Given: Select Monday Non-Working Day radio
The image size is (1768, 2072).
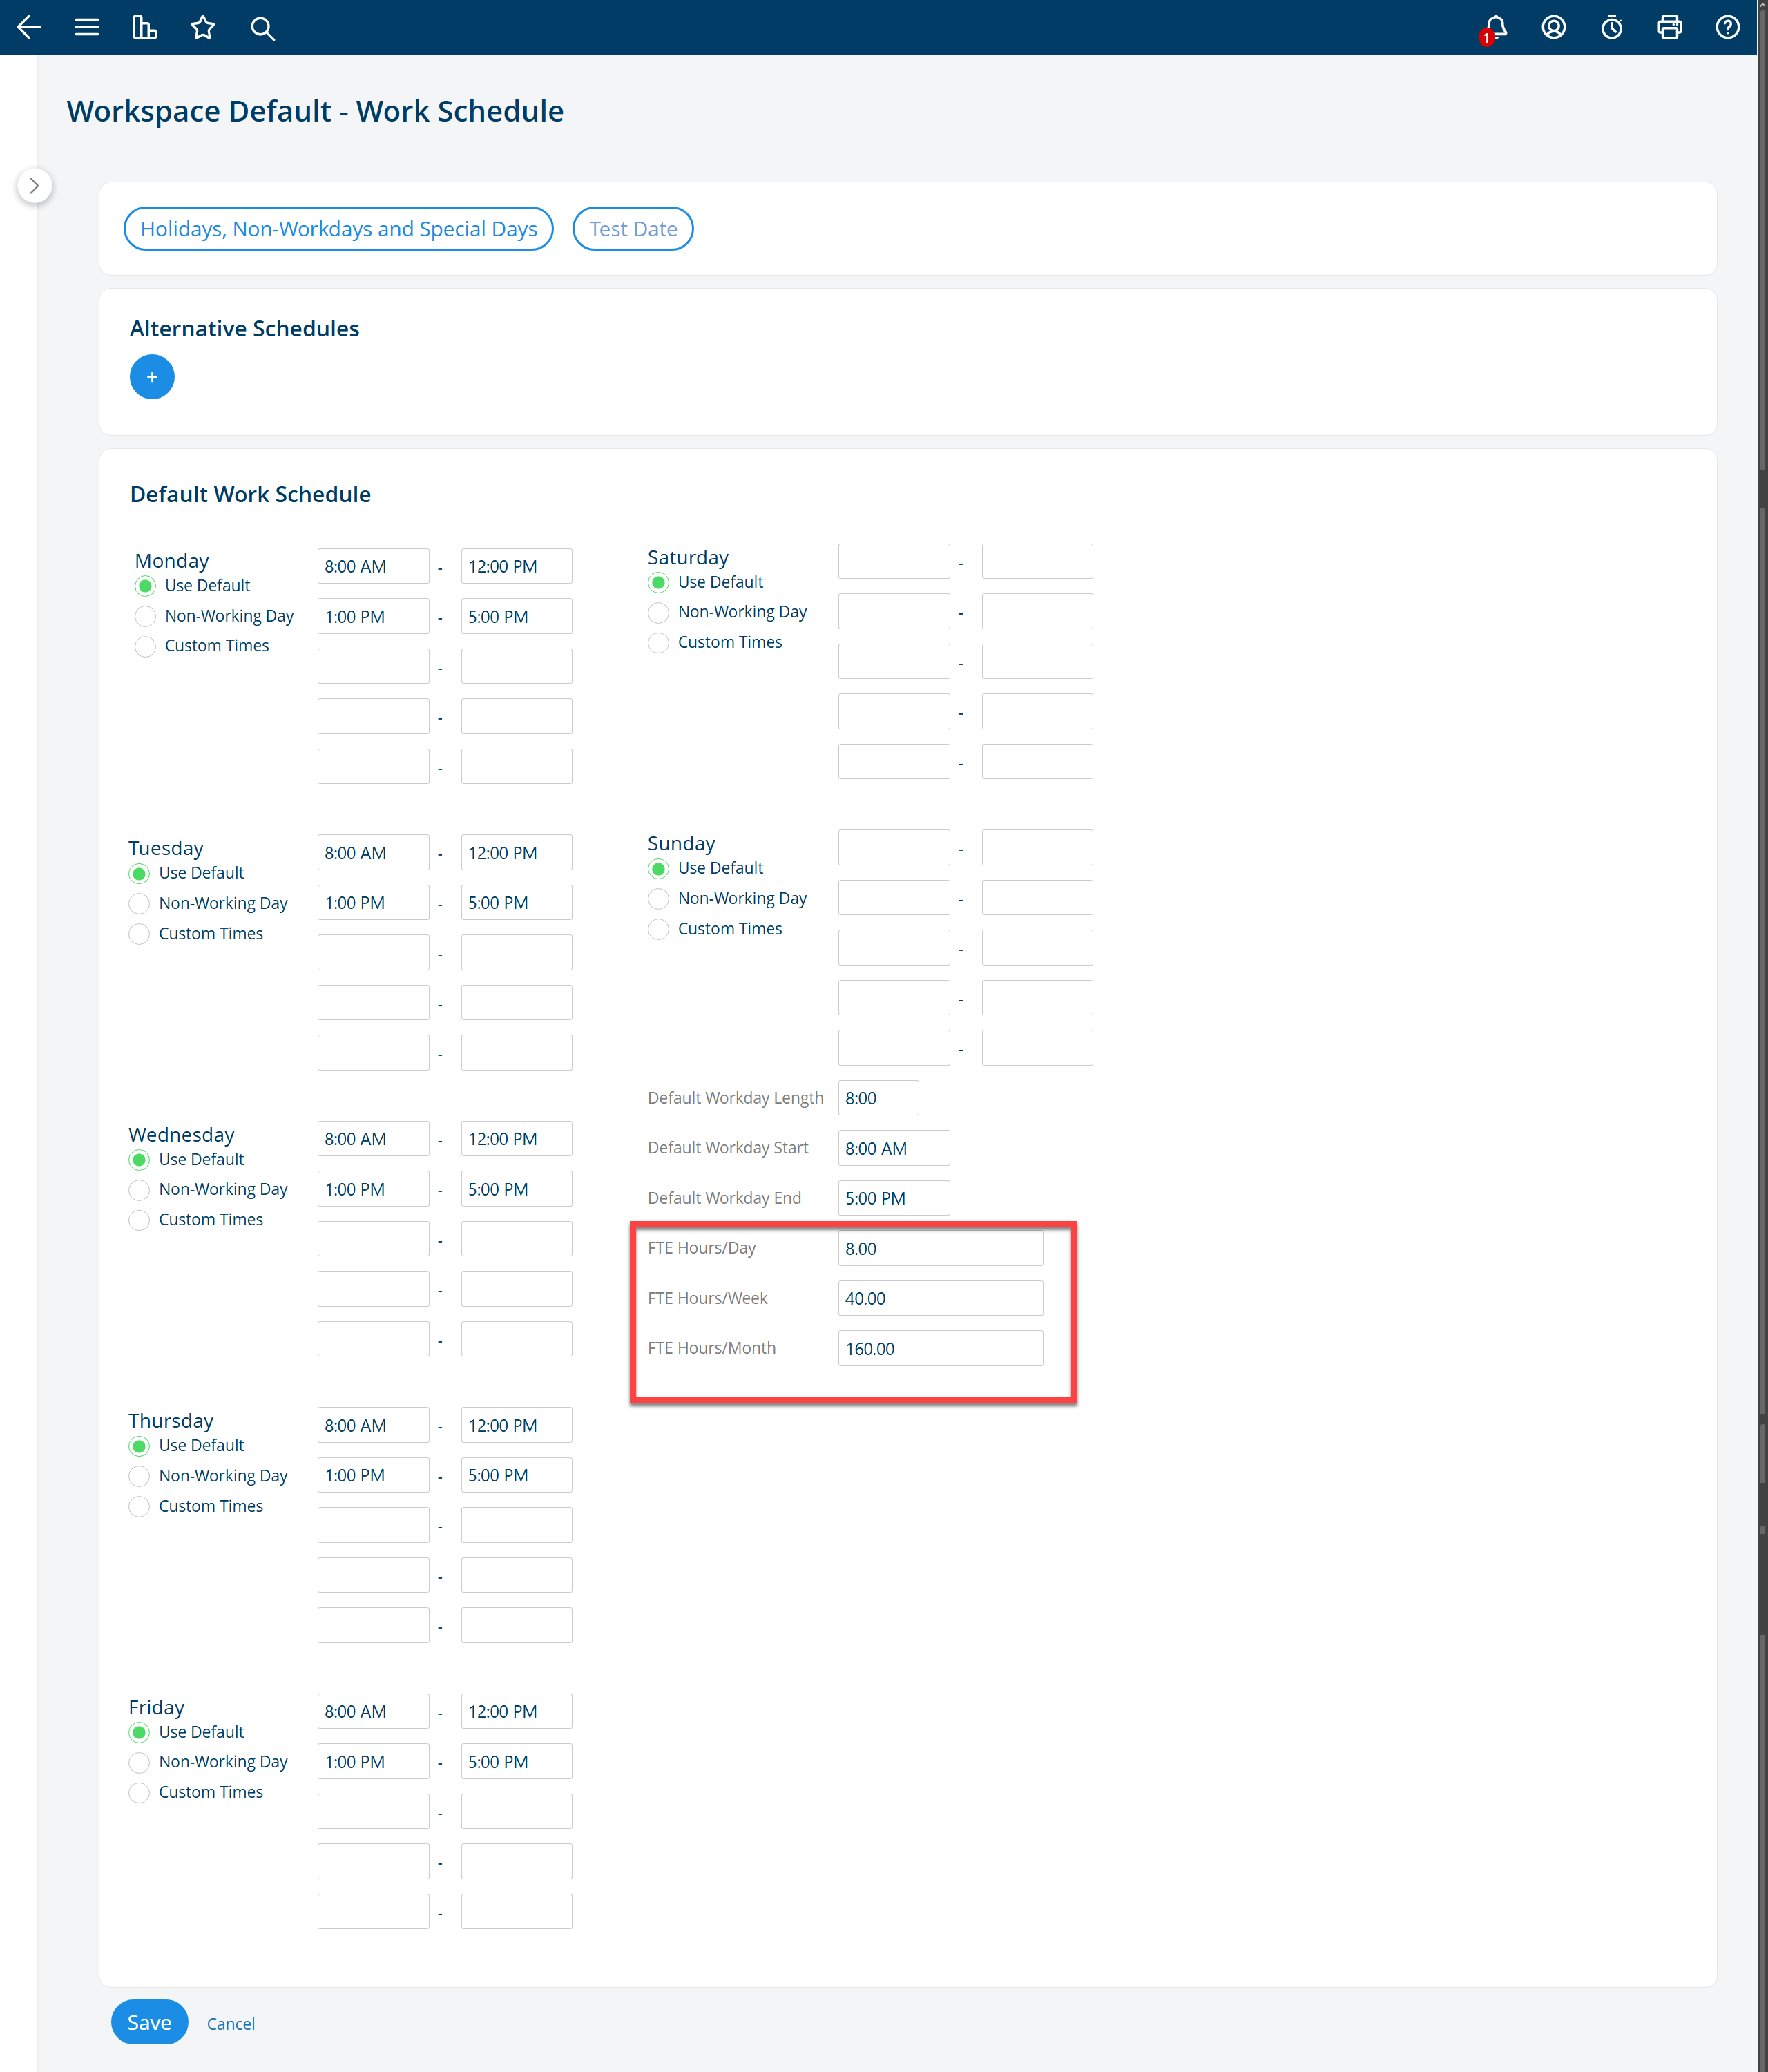Looking at the screenshot, I should [145, 616].
